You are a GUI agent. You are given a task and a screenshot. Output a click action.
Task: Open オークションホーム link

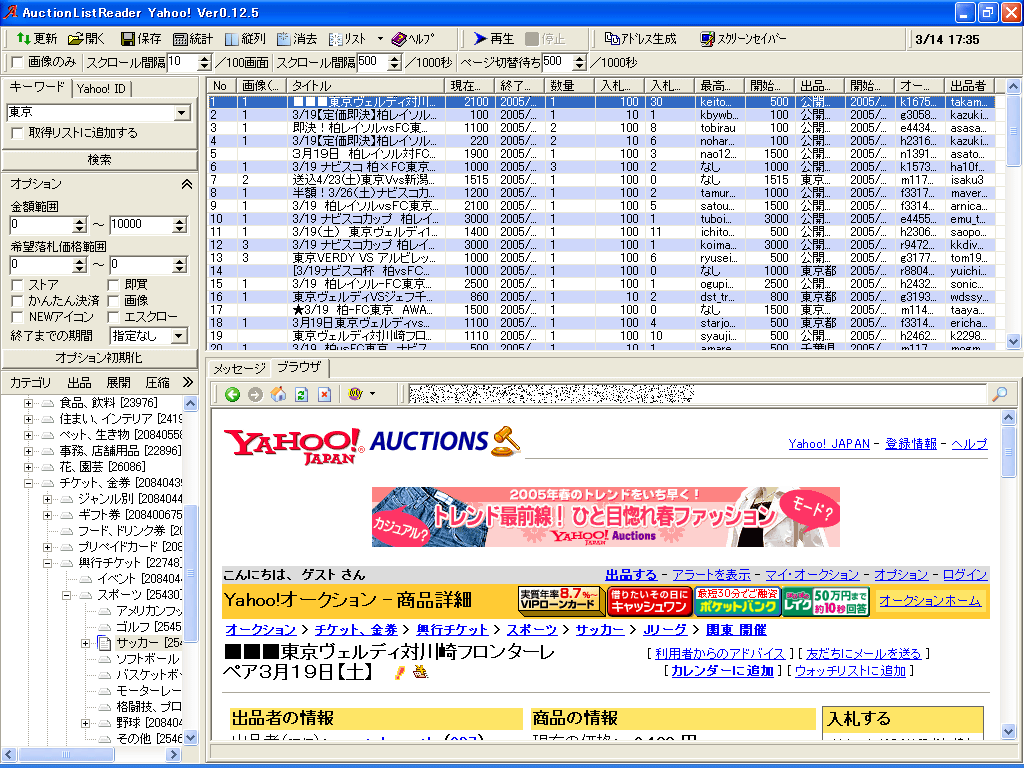tap(929, 601)
